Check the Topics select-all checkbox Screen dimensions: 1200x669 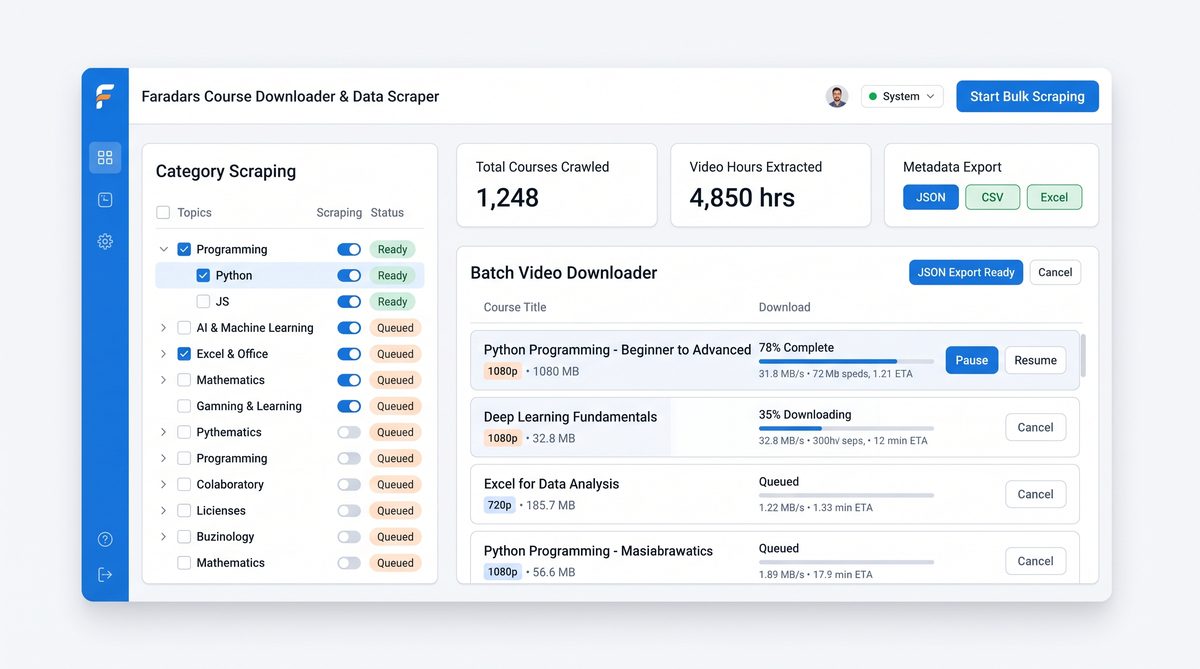click(163, 212)
